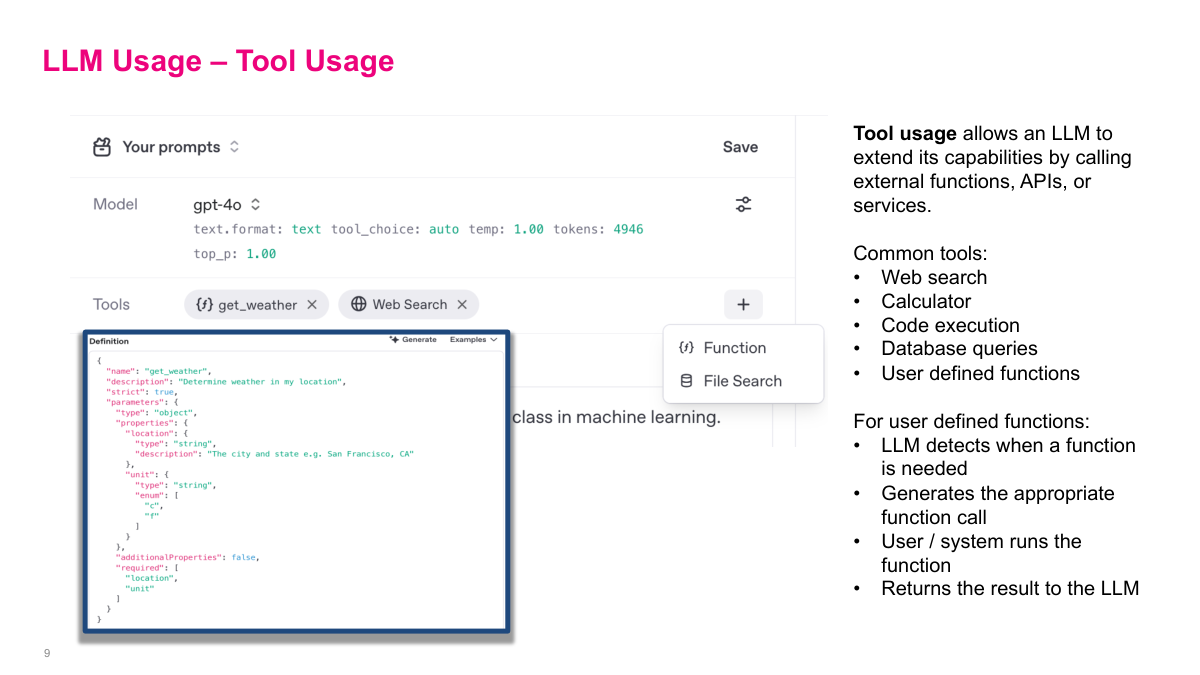
Task: Click the sparkle Generate icon in Definition panel
Action: click(395, 340)
